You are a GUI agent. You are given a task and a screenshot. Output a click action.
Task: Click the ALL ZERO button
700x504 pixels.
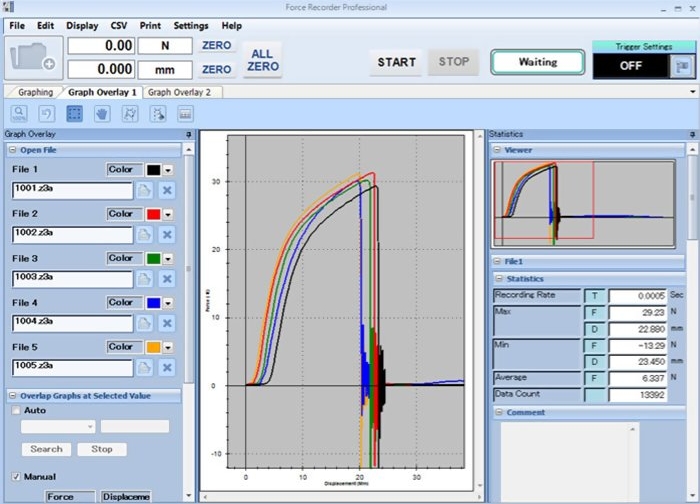pos(261,60)
